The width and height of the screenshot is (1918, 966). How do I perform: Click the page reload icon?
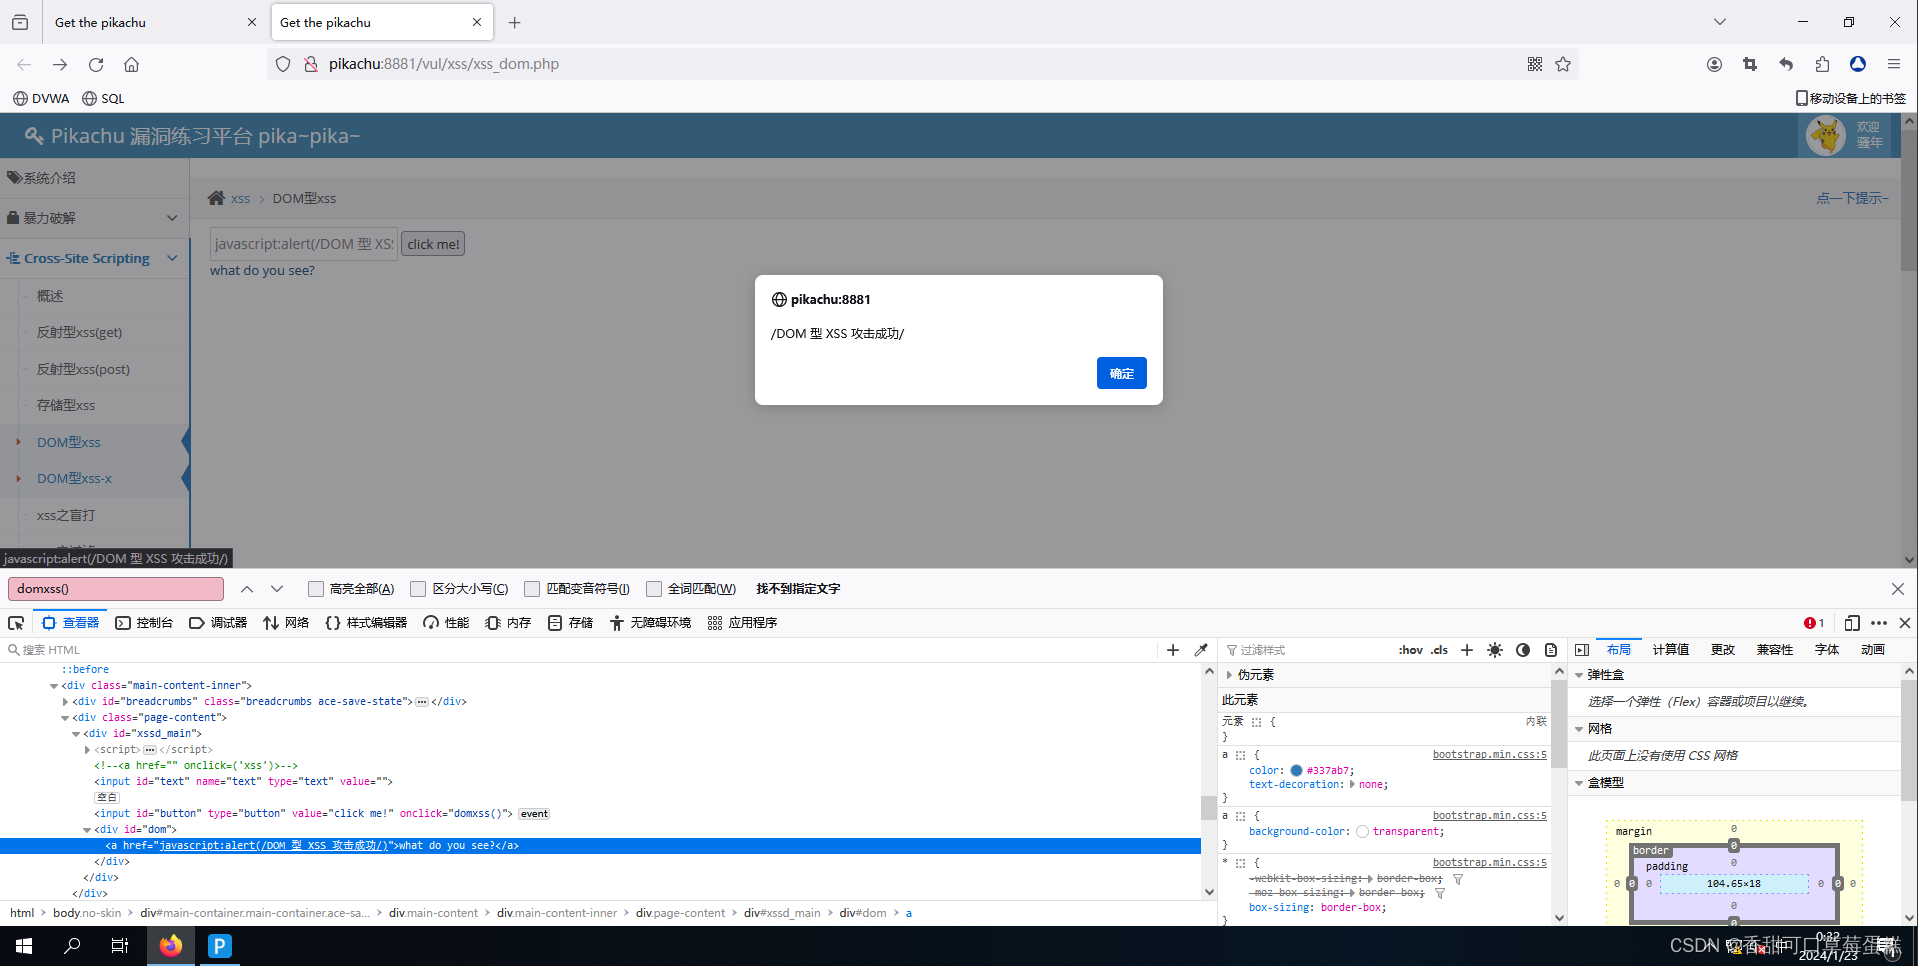(96, 64)
